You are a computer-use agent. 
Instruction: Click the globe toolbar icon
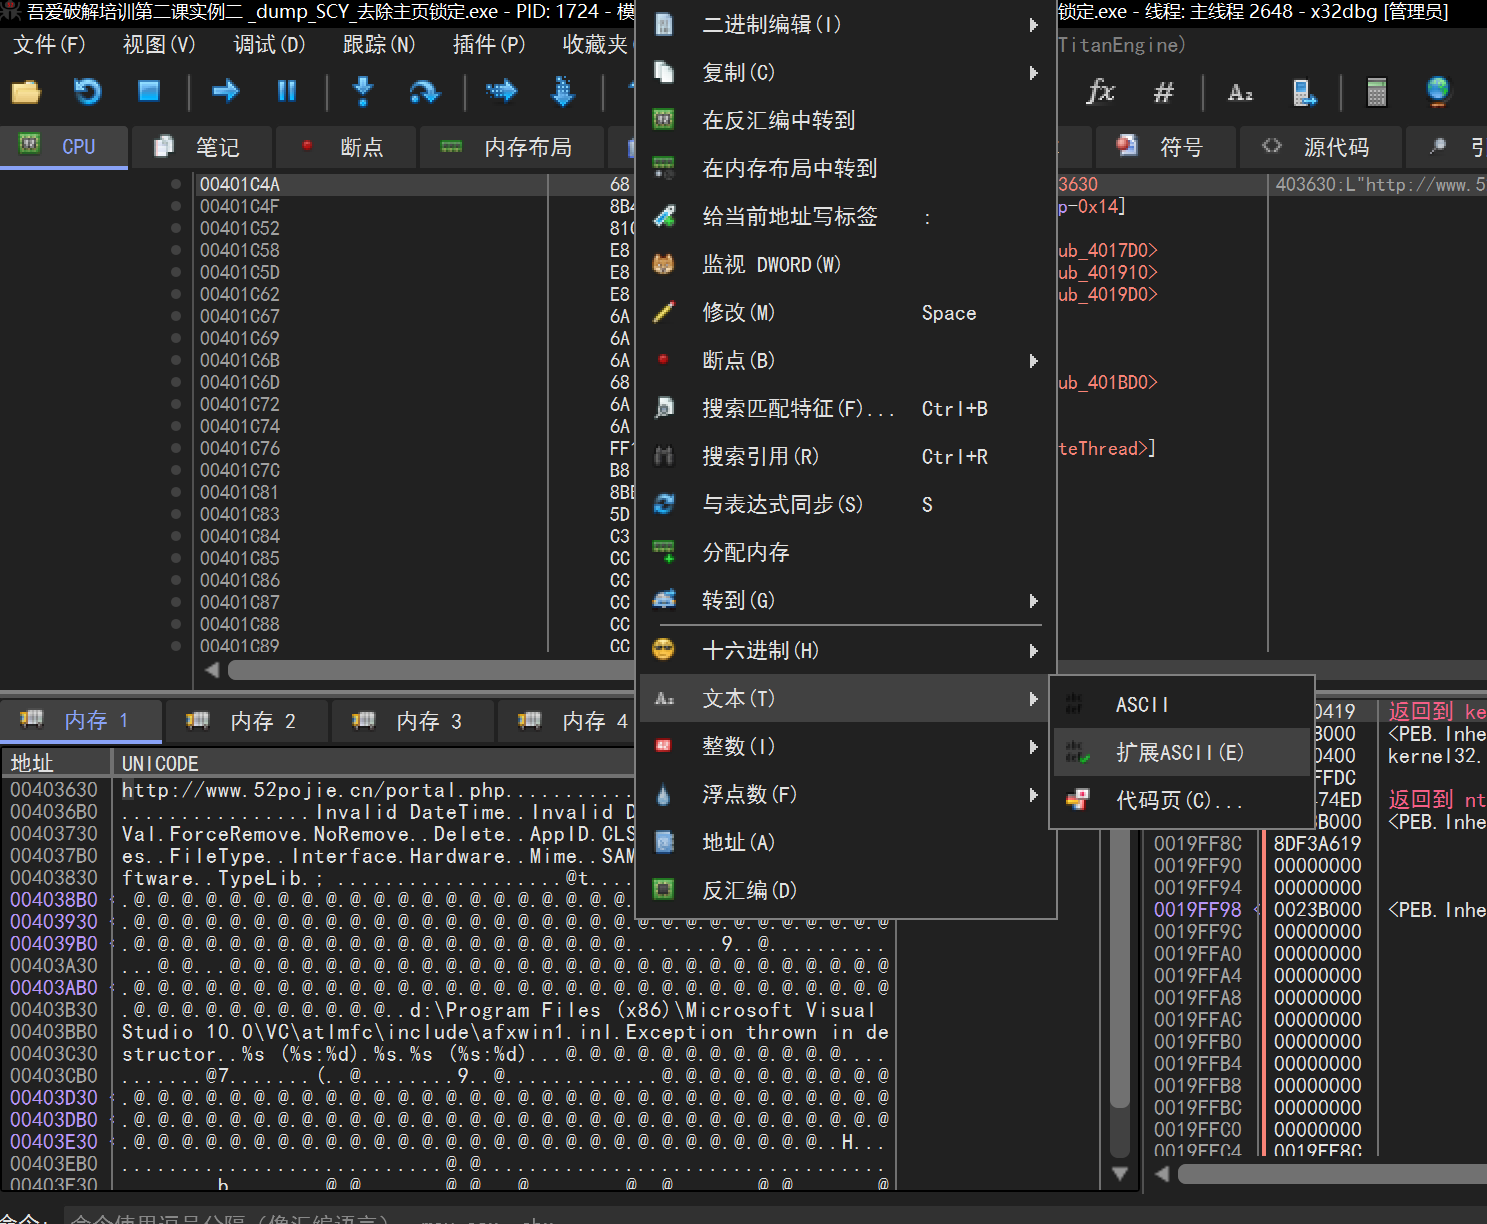pyautogui.click(x=1438, y=91)
